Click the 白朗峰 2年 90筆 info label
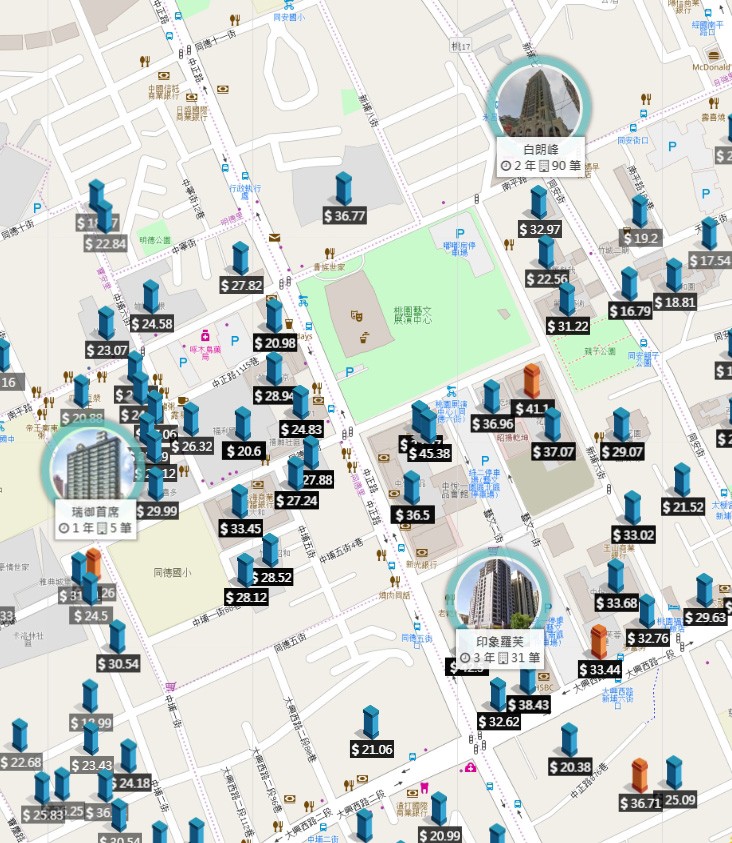 (x=541, y=158)
